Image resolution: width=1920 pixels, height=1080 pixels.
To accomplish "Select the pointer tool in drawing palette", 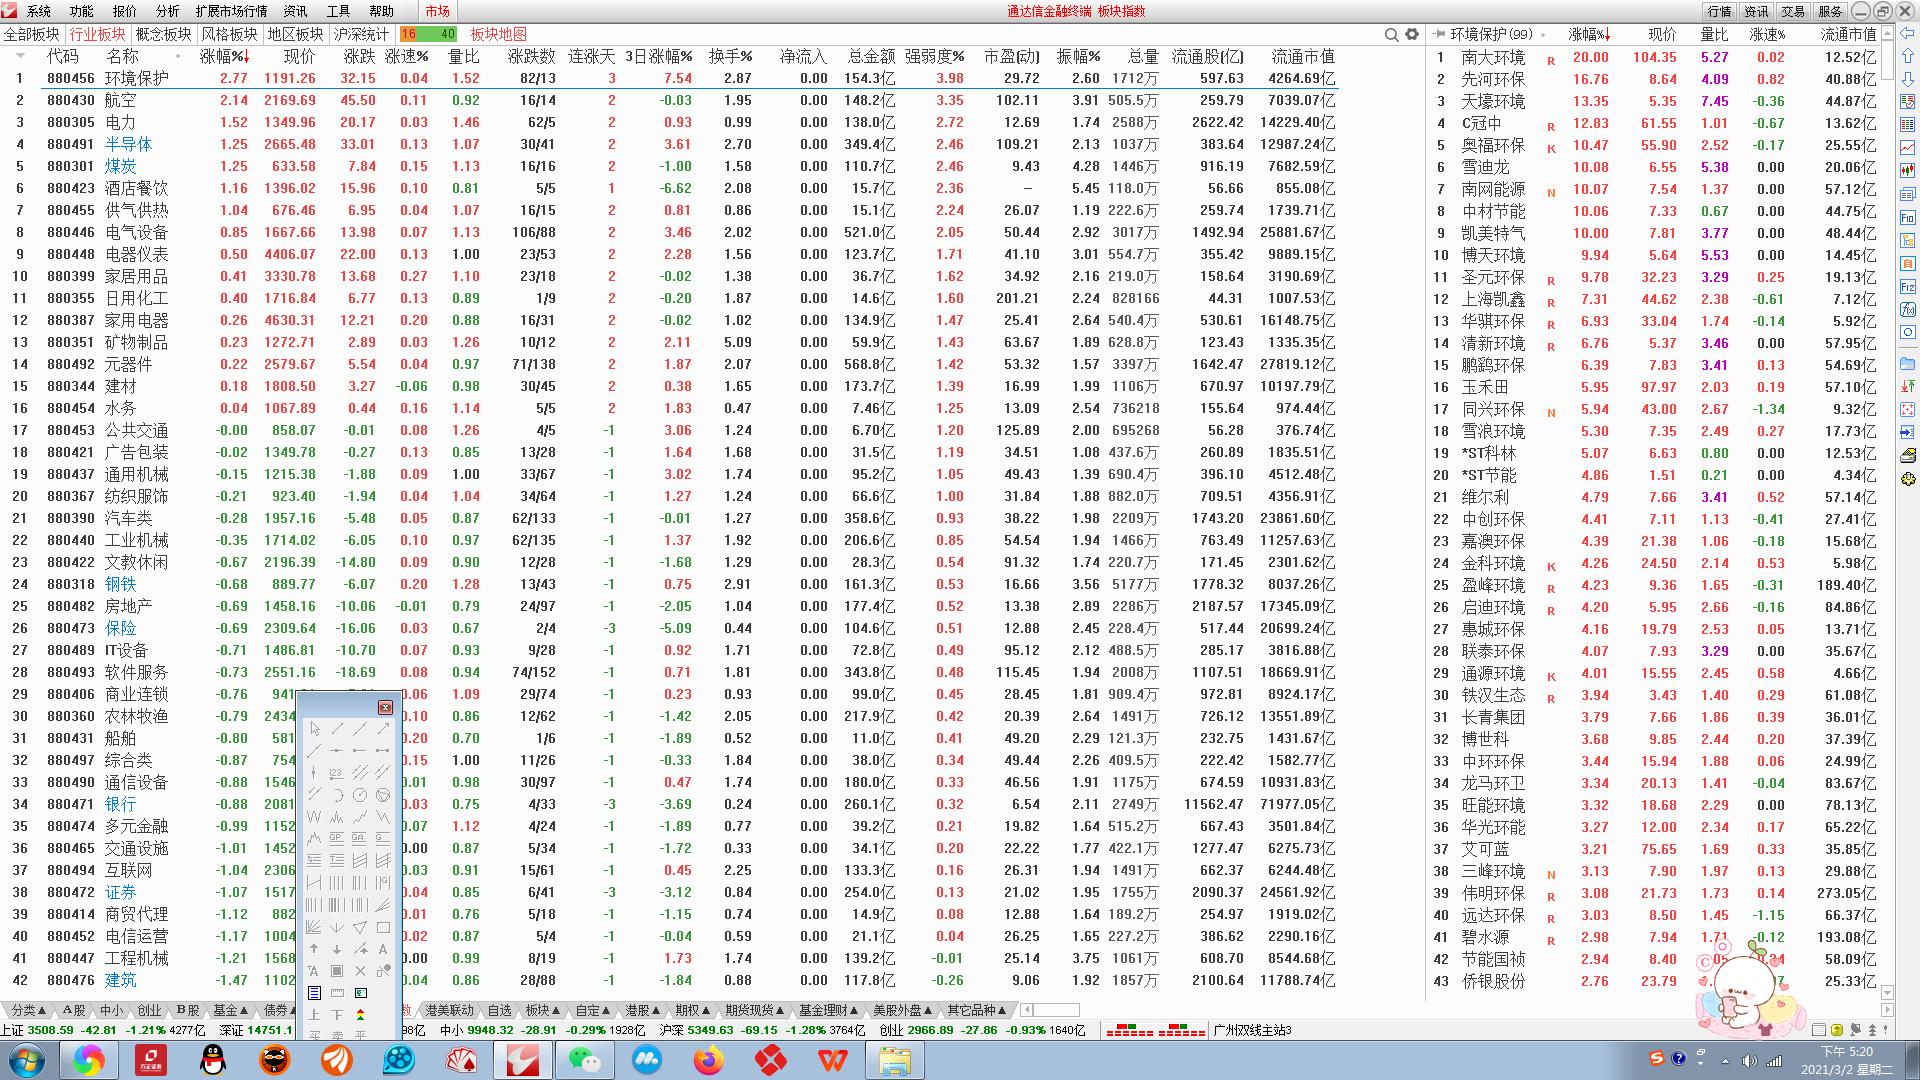I will click(x=315, y=729).
